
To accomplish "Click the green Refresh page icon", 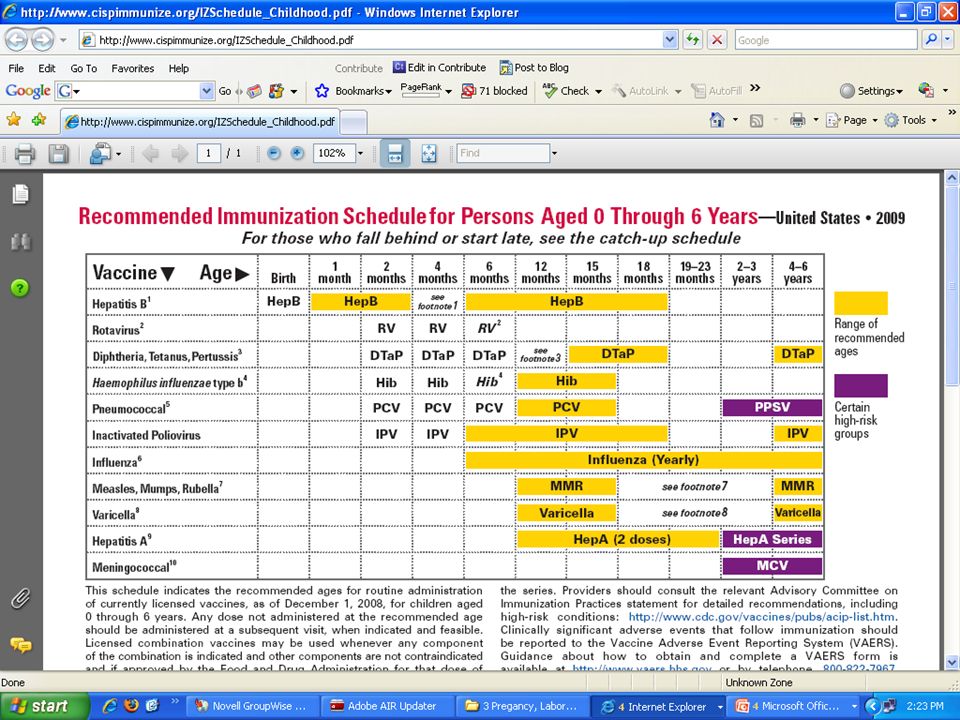I will click(x=692, y=40).
